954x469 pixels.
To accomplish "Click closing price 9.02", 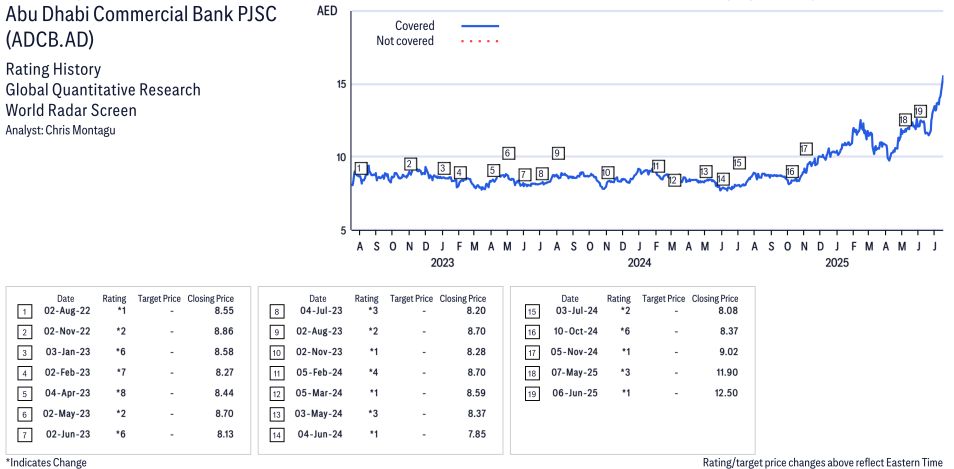I will tap(728, 352).
